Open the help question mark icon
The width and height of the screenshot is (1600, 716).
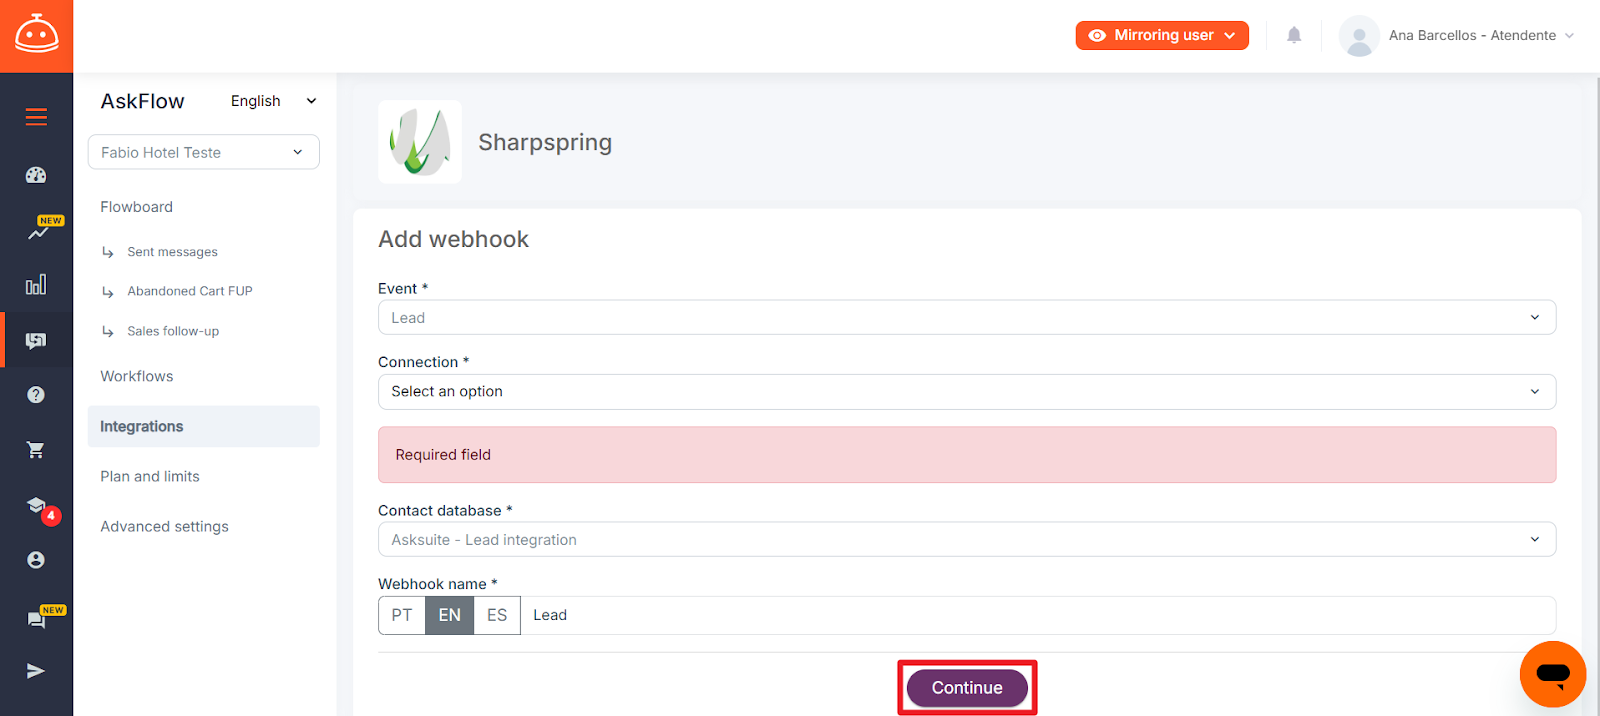tap(36, 395)
